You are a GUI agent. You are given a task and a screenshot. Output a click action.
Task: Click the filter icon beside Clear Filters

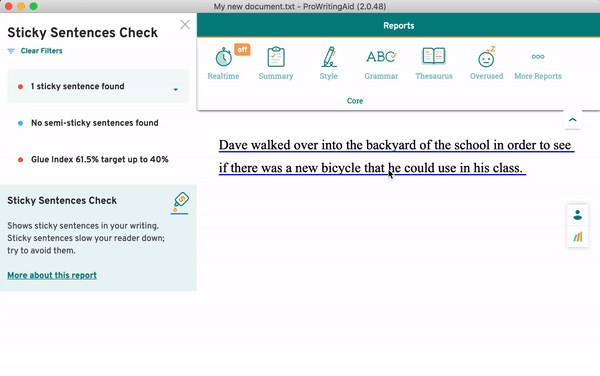[x=11, y=51]
